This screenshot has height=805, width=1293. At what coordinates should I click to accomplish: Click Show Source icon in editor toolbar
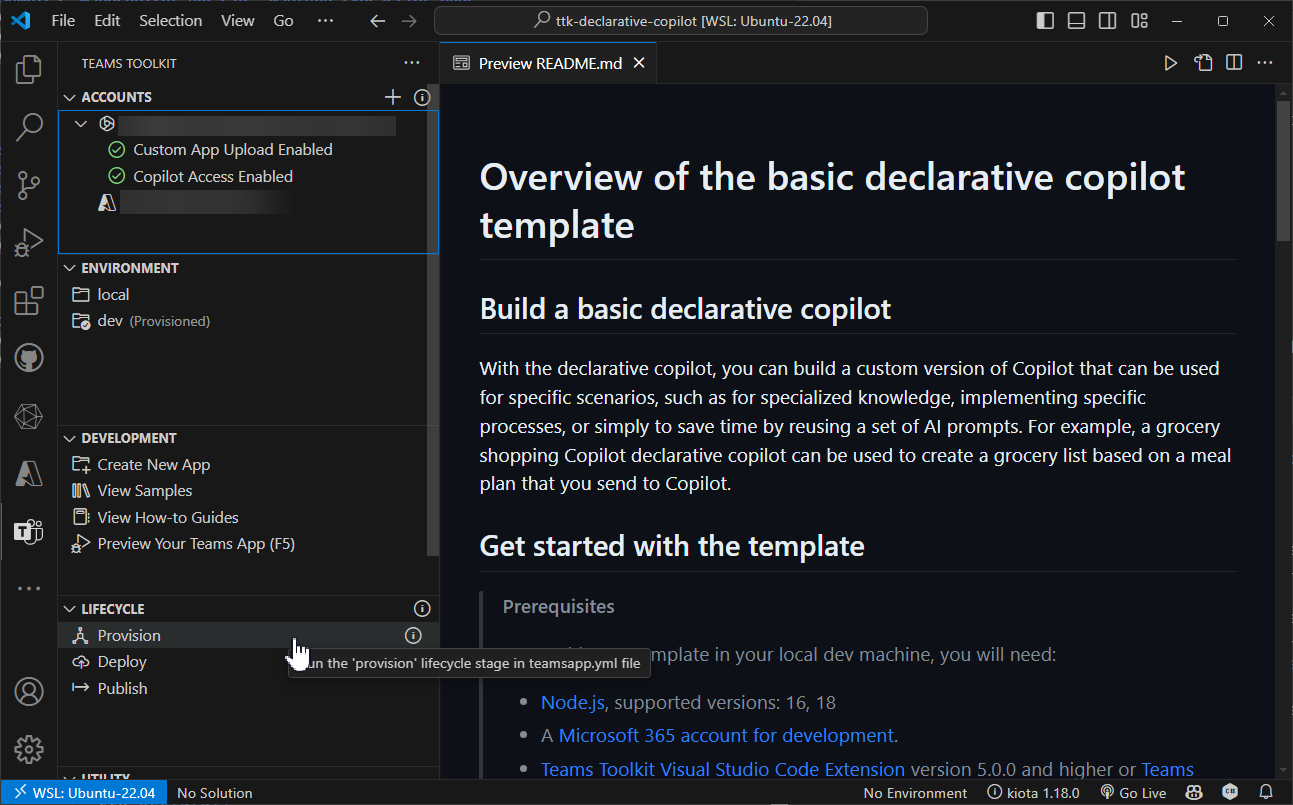(1203, 63)
